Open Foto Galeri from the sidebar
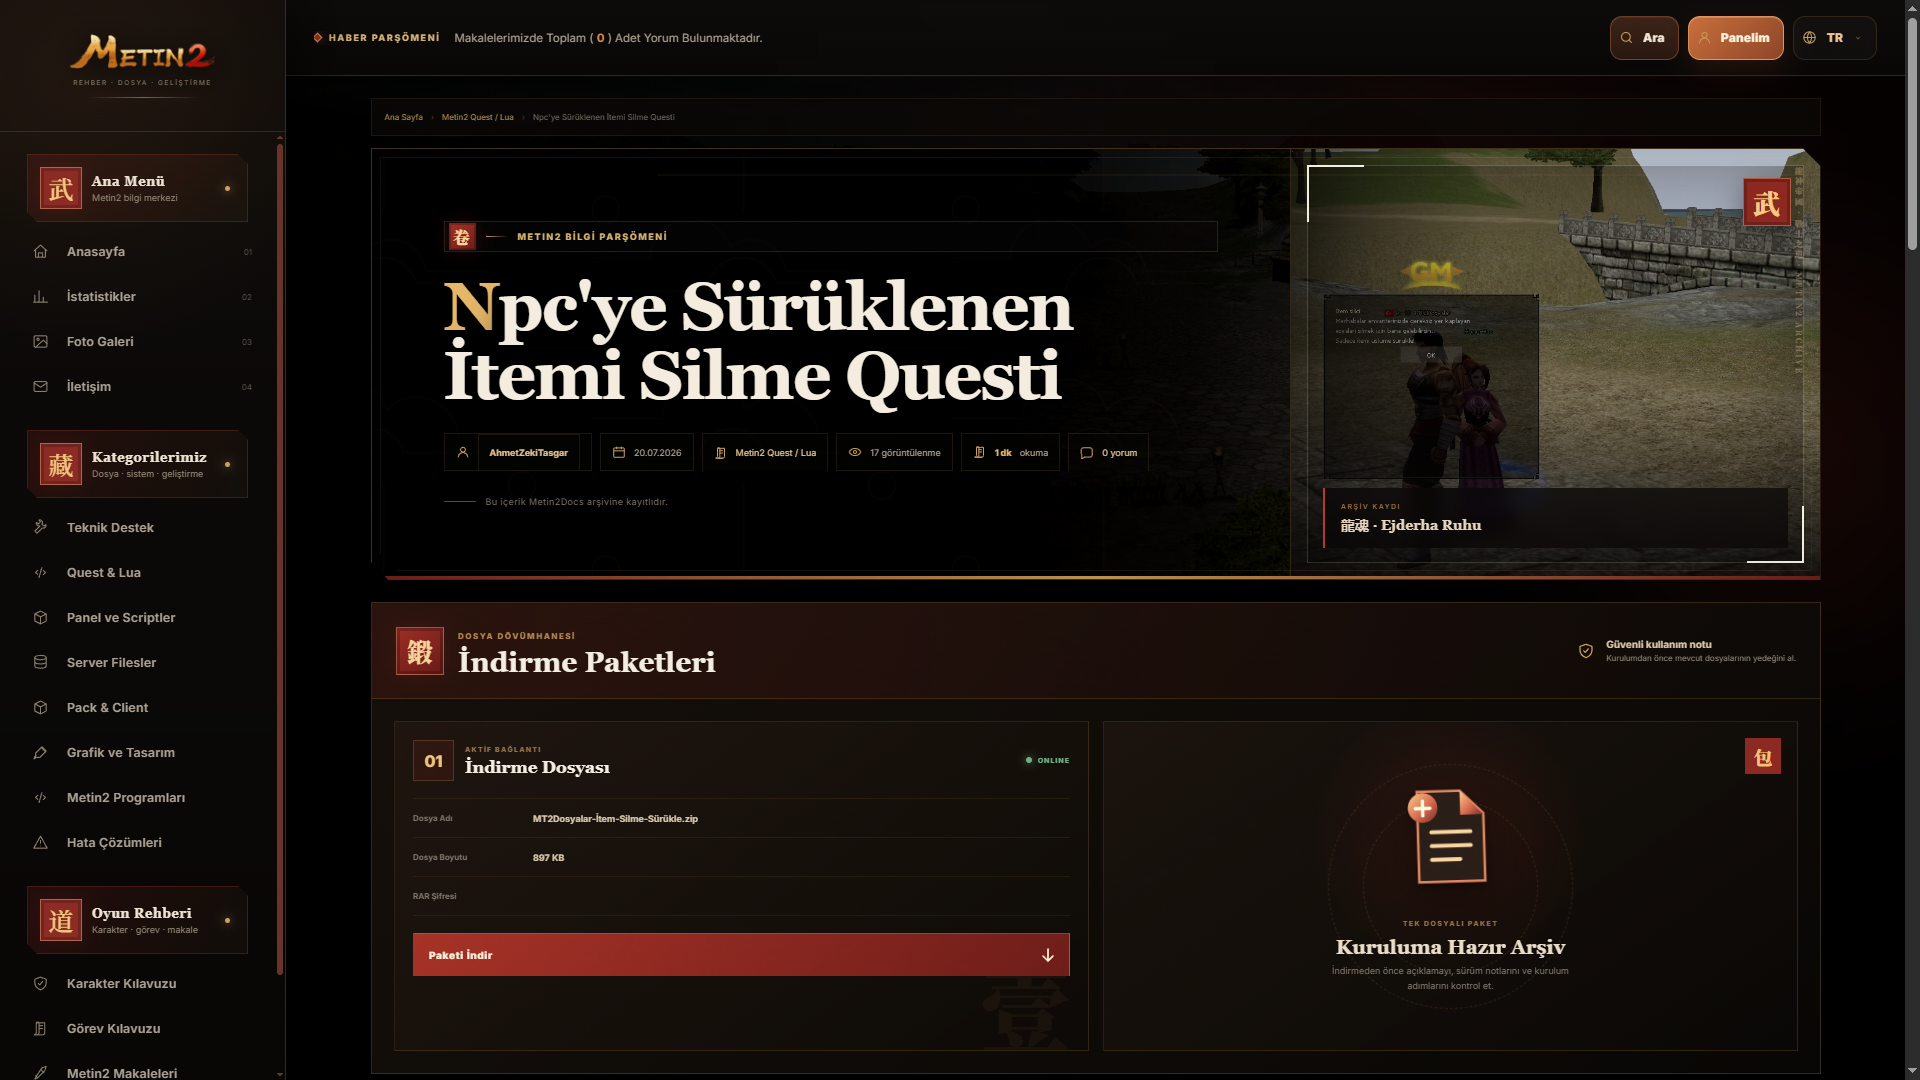Viewport: 1920px width, 1080px height. coord(142,342)
